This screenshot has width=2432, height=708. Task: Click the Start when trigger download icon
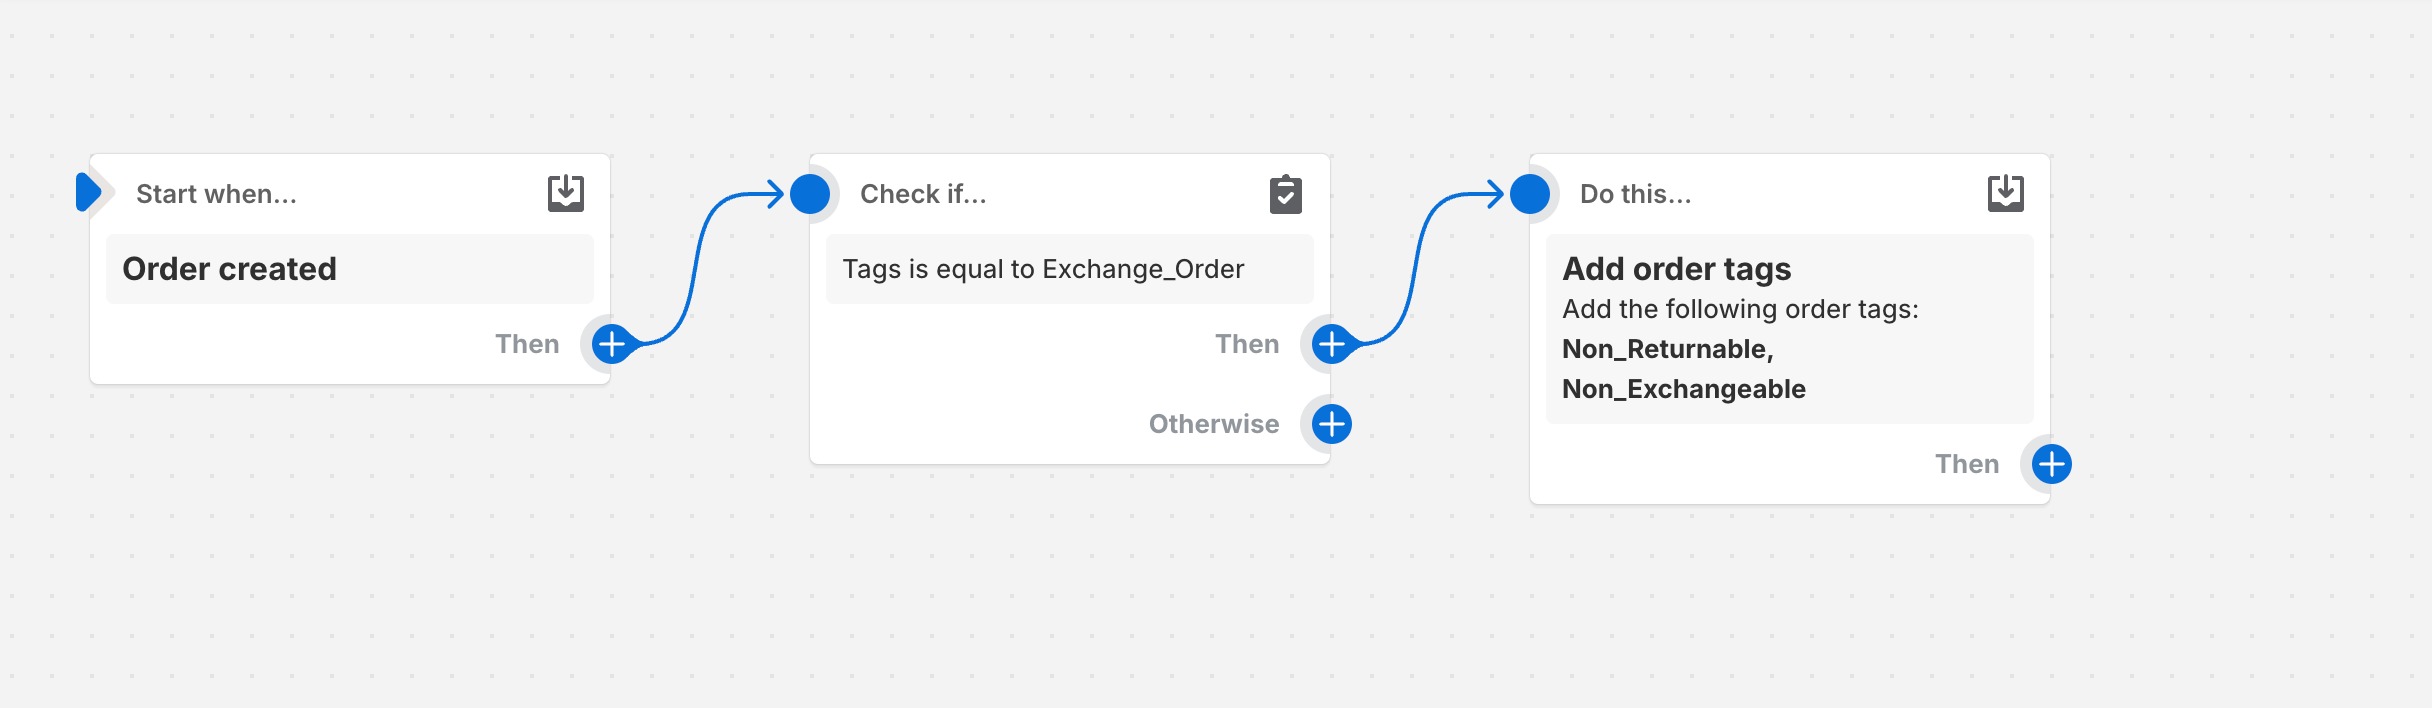coord(566,193)
